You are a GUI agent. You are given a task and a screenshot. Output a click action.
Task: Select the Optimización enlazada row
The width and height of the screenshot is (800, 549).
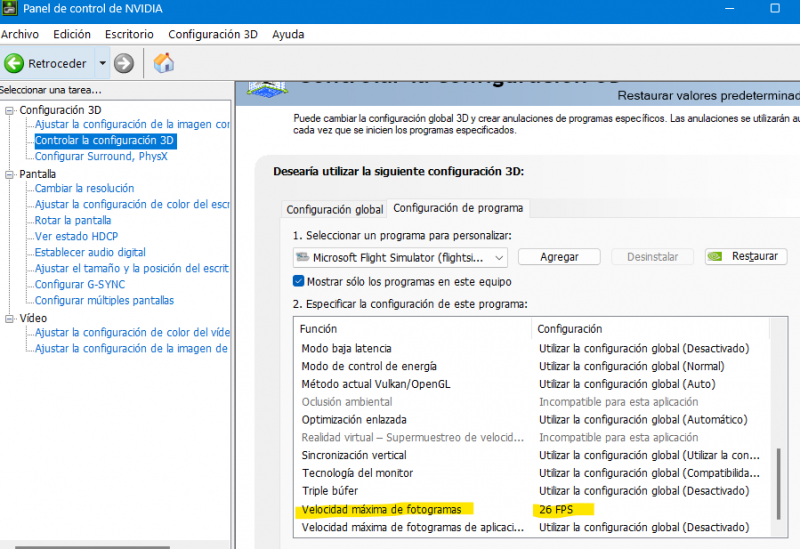click(532, 420)
